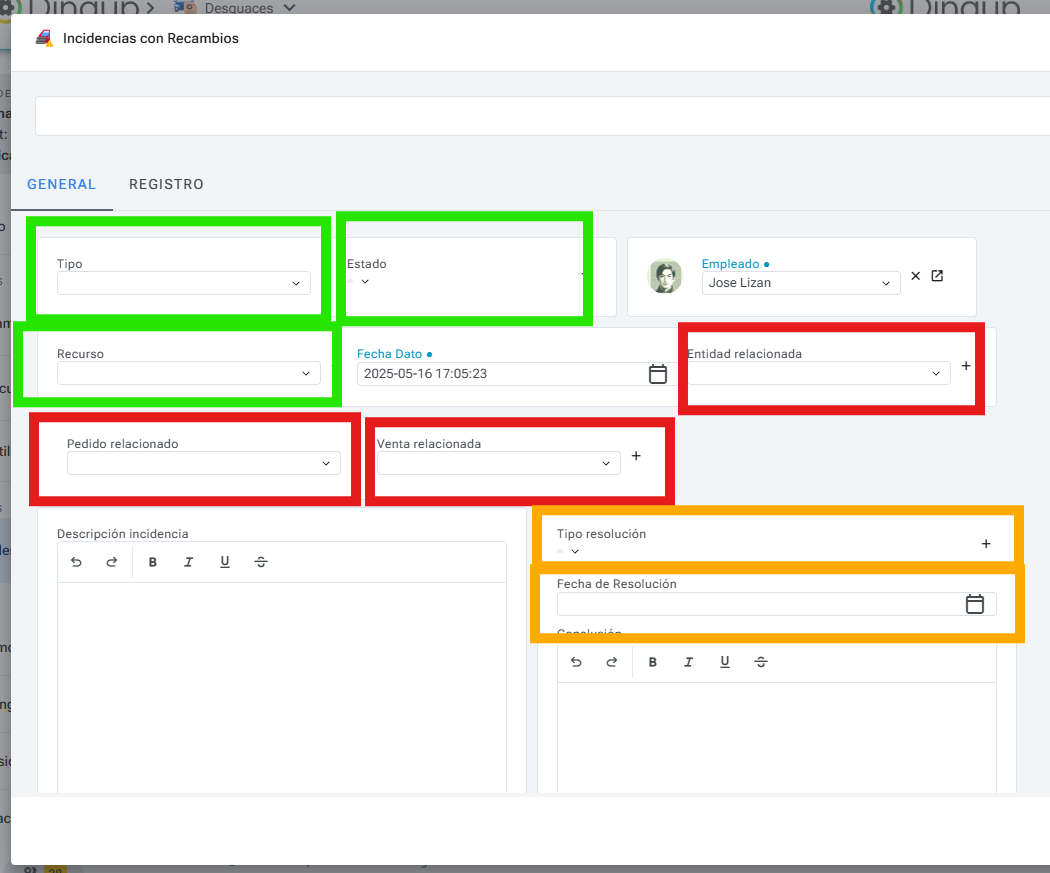Open the Recurso dropdown list
This screenshot has width=1050, height=873.
pos(189,373)
